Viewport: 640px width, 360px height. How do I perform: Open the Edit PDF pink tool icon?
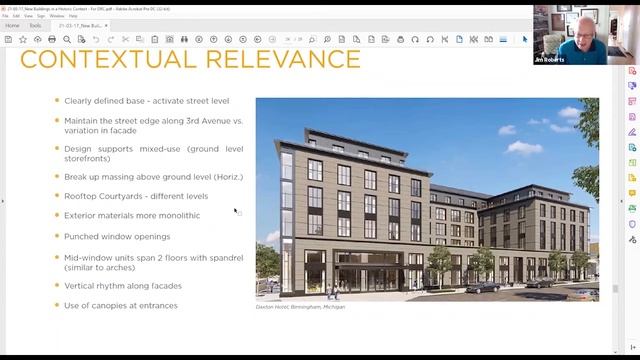point(632,101)
